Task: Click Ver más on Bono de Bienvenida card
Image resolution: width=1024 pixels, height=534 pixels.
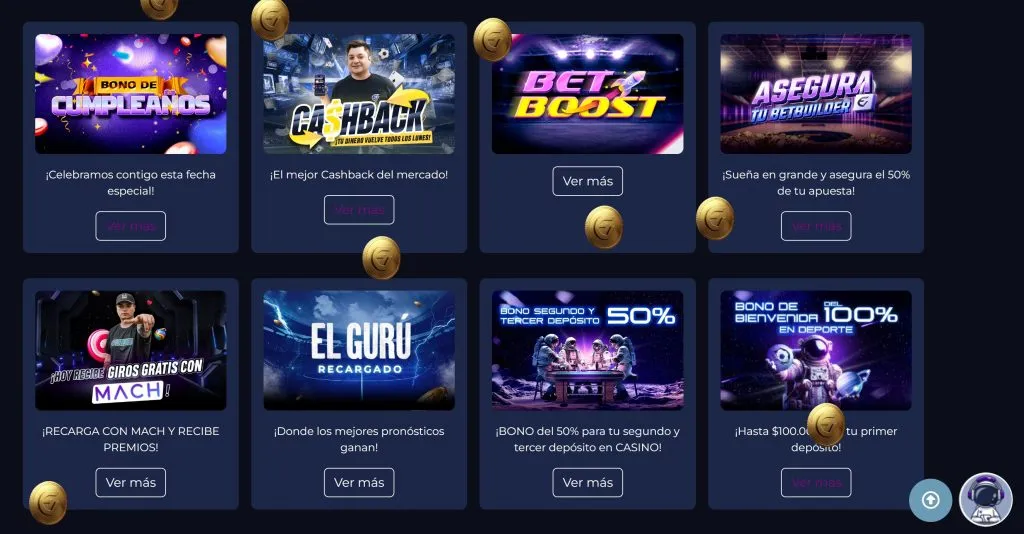Action: click(x=816, y=482)
